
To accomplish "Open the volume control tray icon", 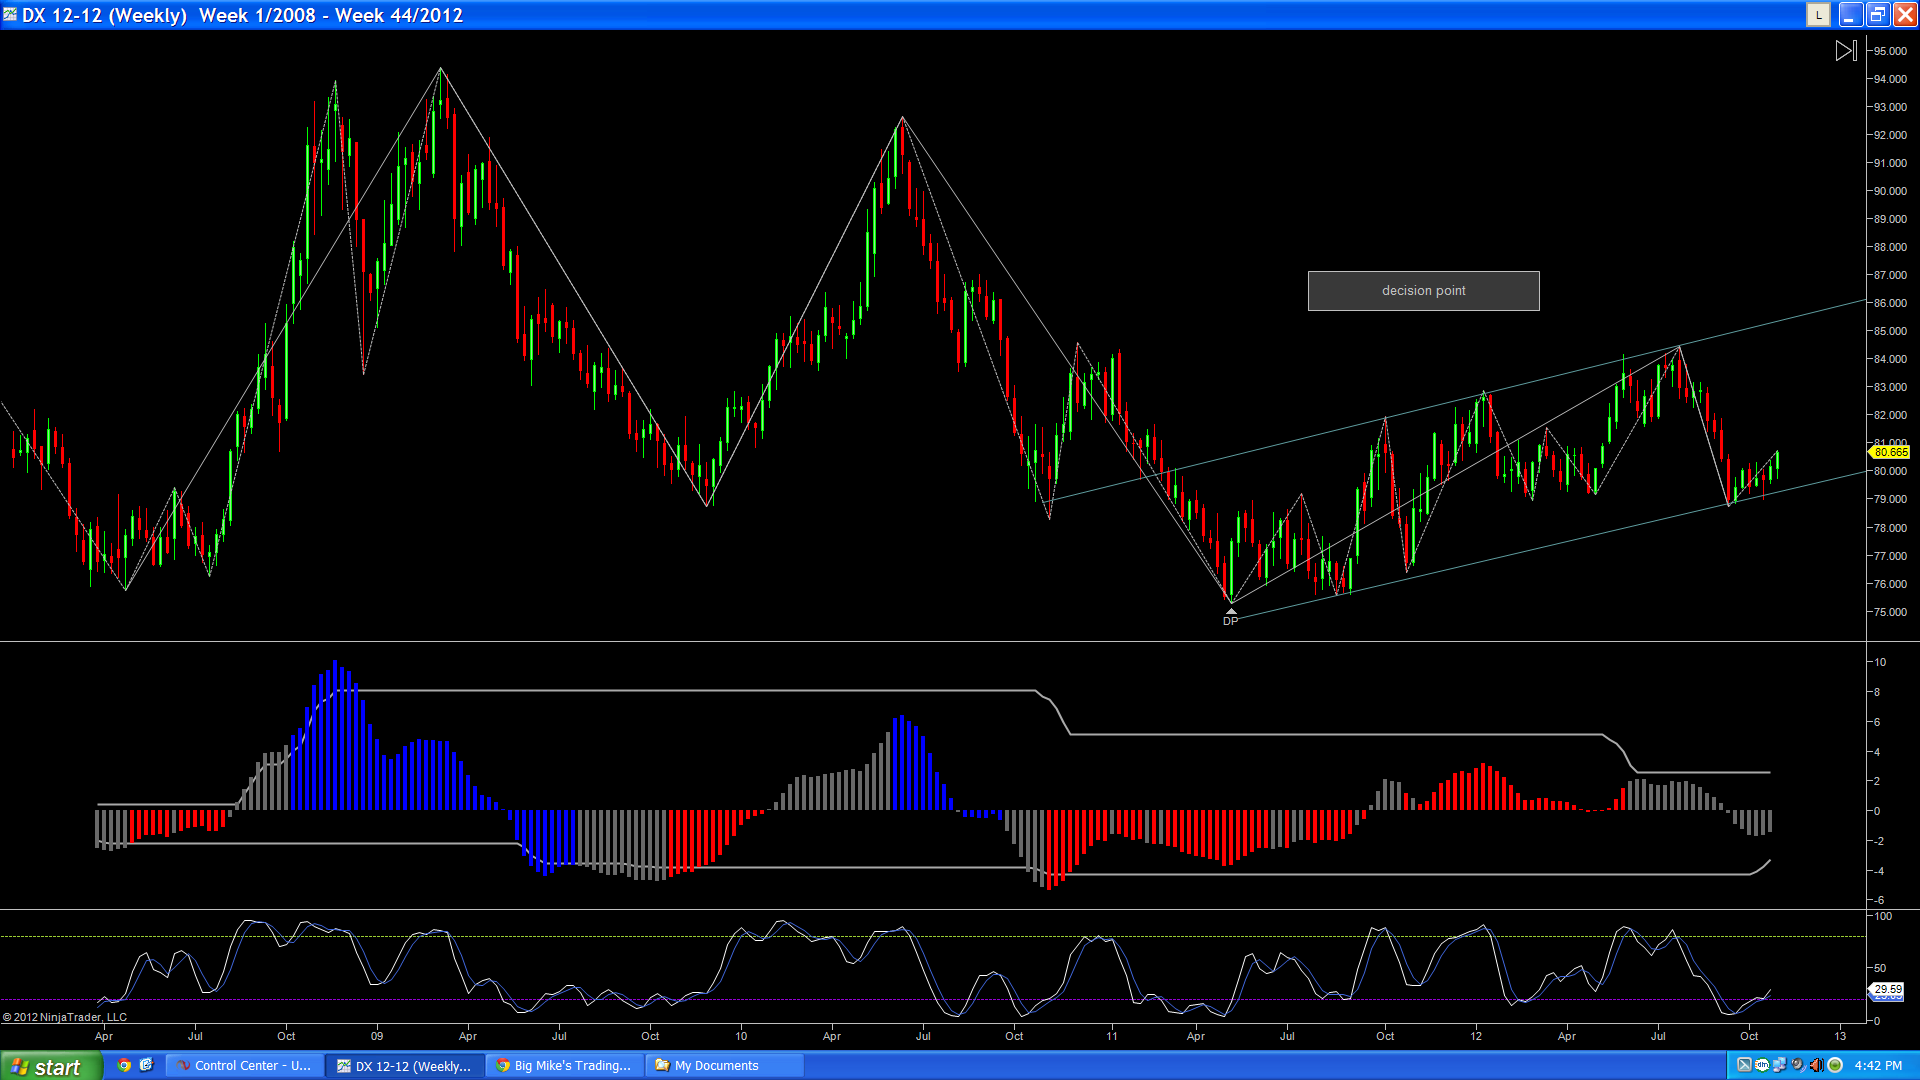I will (x=1816, y=1065).
